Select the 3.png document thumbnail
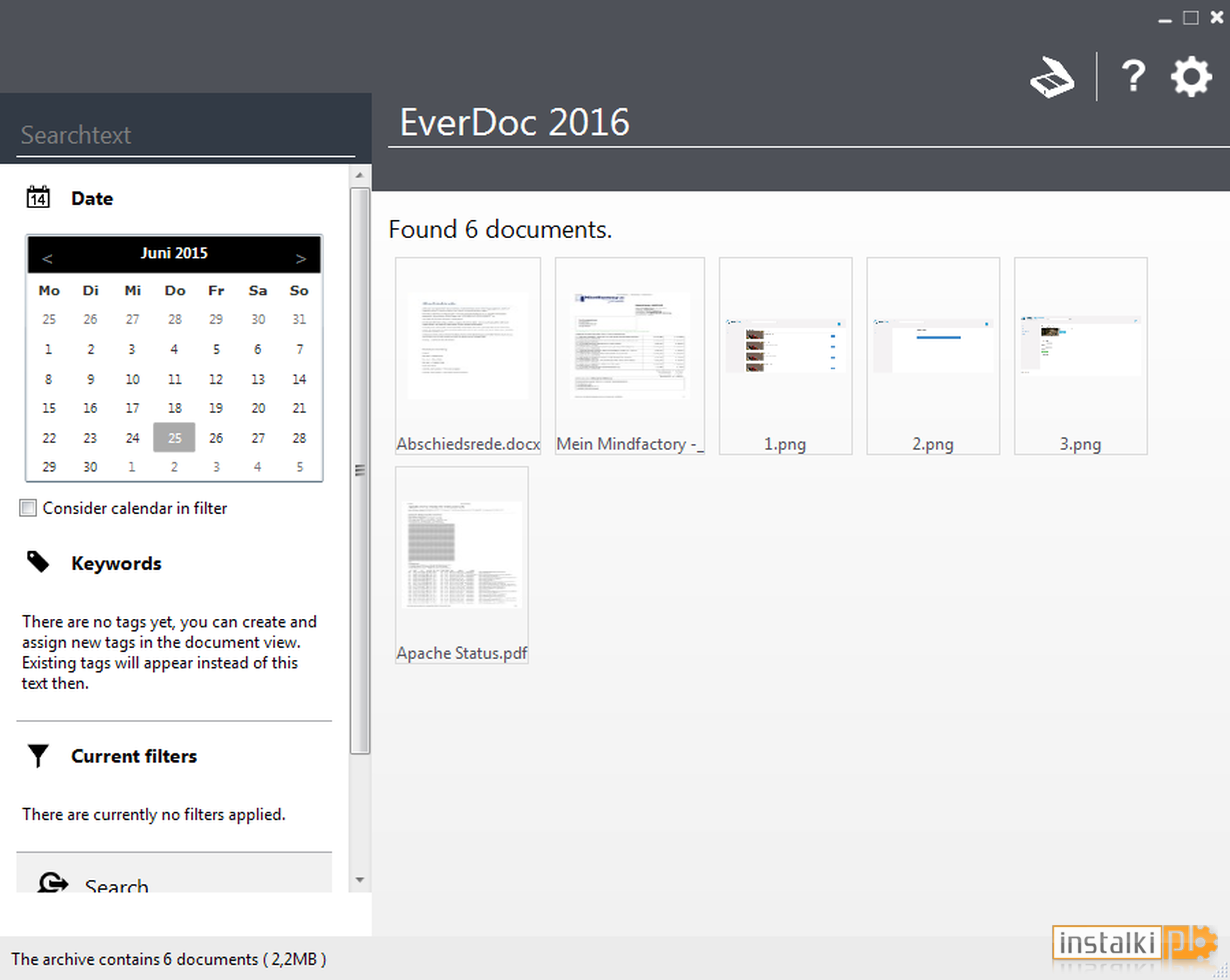Screen dimensions: 1230x980 tap(1081, 356)
